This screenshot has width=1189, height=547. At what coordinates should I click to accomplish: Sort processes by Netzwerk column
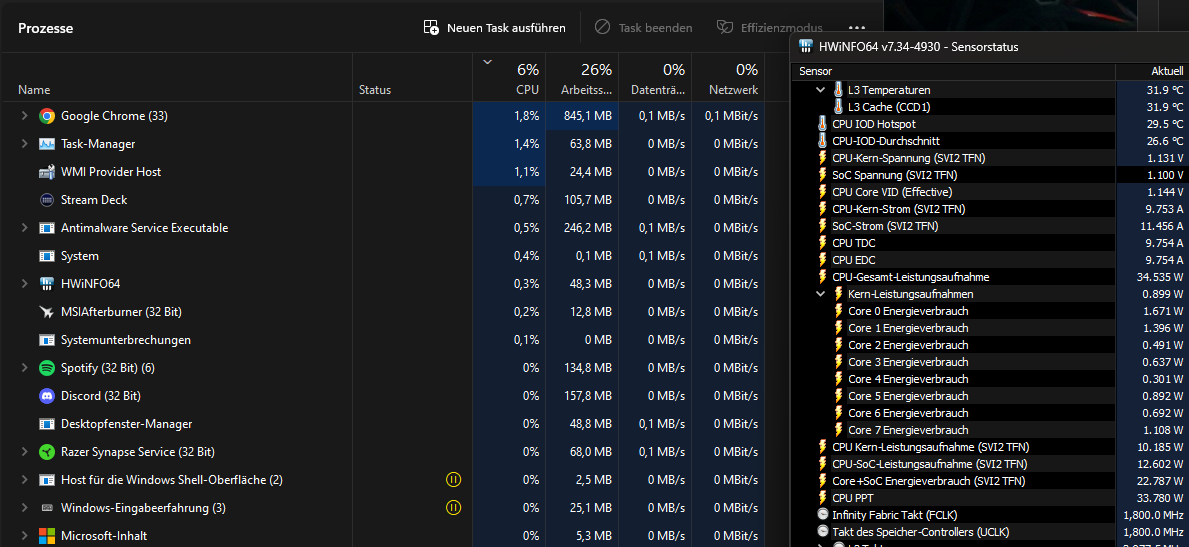pyautogui.click(x=727, y=77)
